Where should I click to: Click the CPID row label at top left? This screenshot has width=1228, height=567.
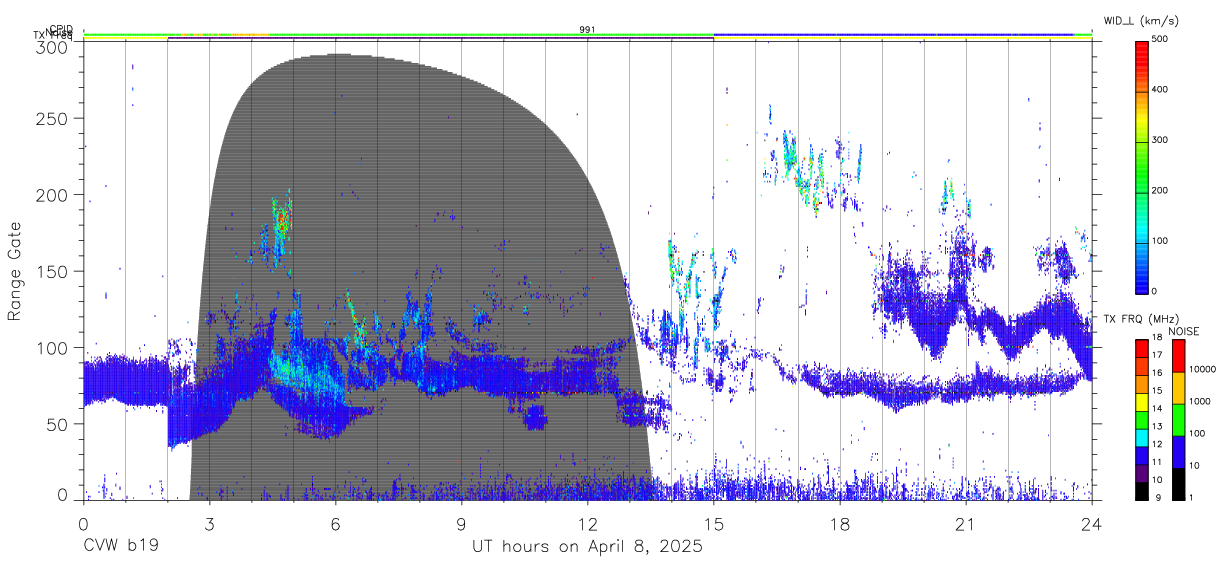click(x=61, y=29)
